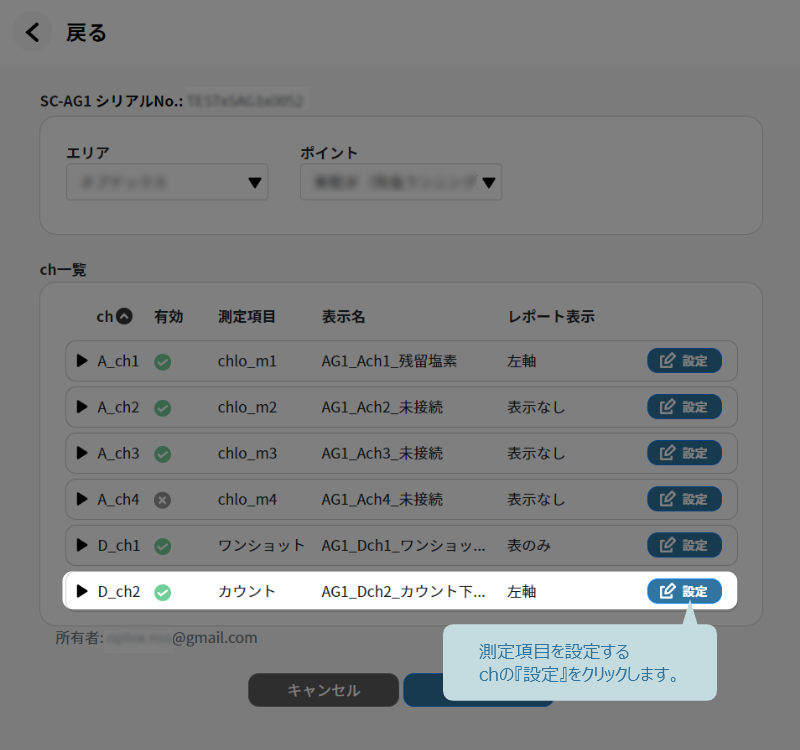Click the chlo_m3 measurement item
Image resolution: width=800 pixels, height=750 pixels.
click(x=247, y=453)
